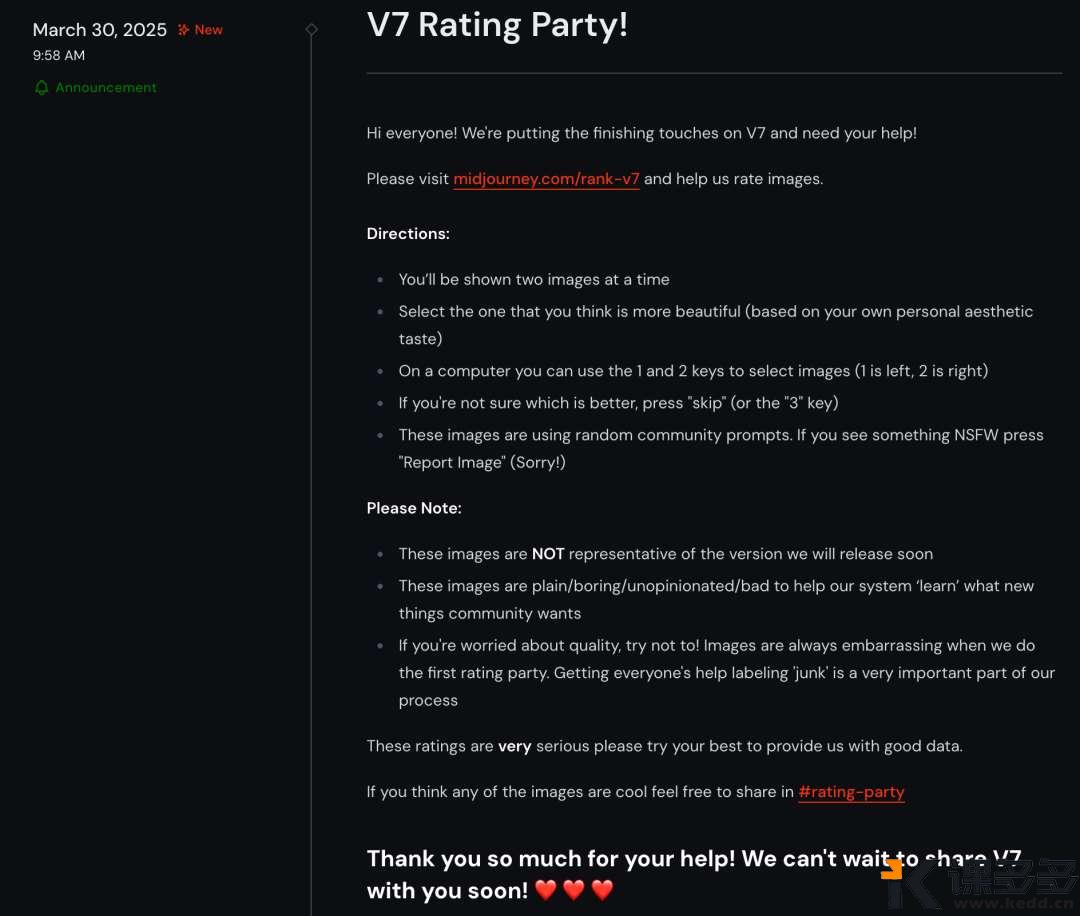Open the #rating-party channel link
The width and height of the screenshot is (1080, 916).
pos(851,792)
